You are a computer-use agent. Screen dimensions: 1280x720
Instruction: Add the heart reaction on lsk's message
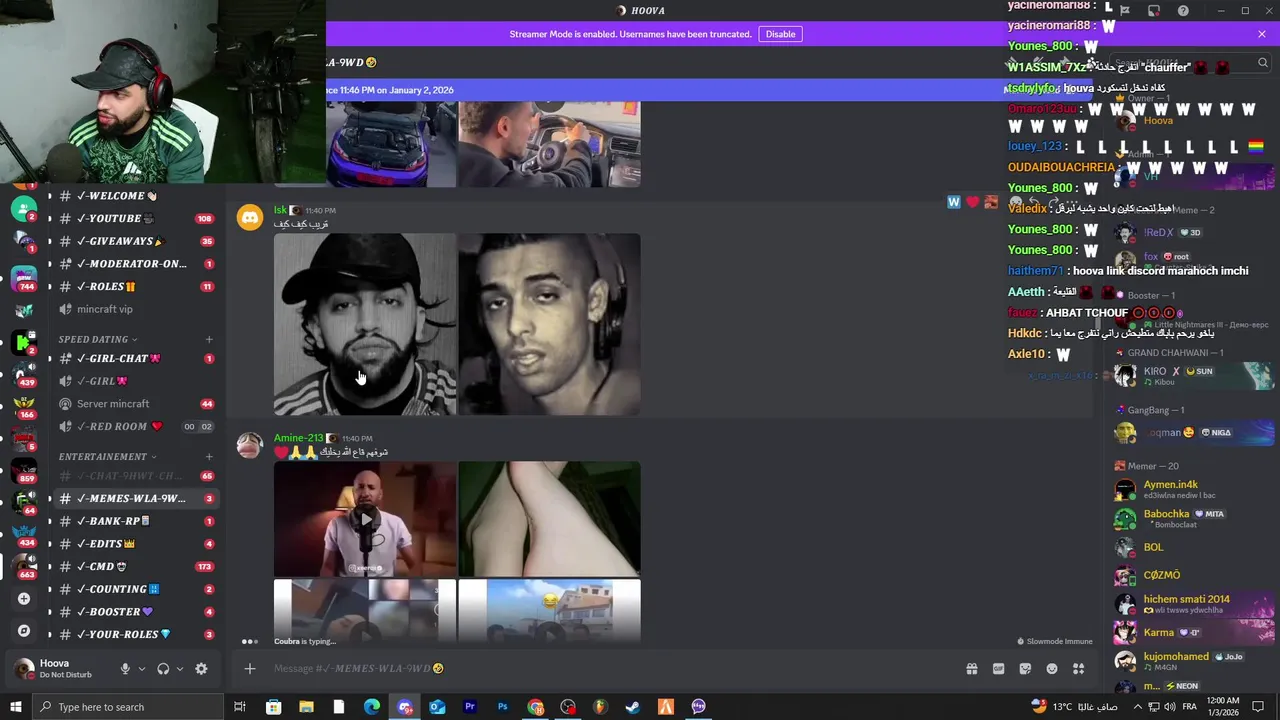pyautogui.click(x=972, y=203)
